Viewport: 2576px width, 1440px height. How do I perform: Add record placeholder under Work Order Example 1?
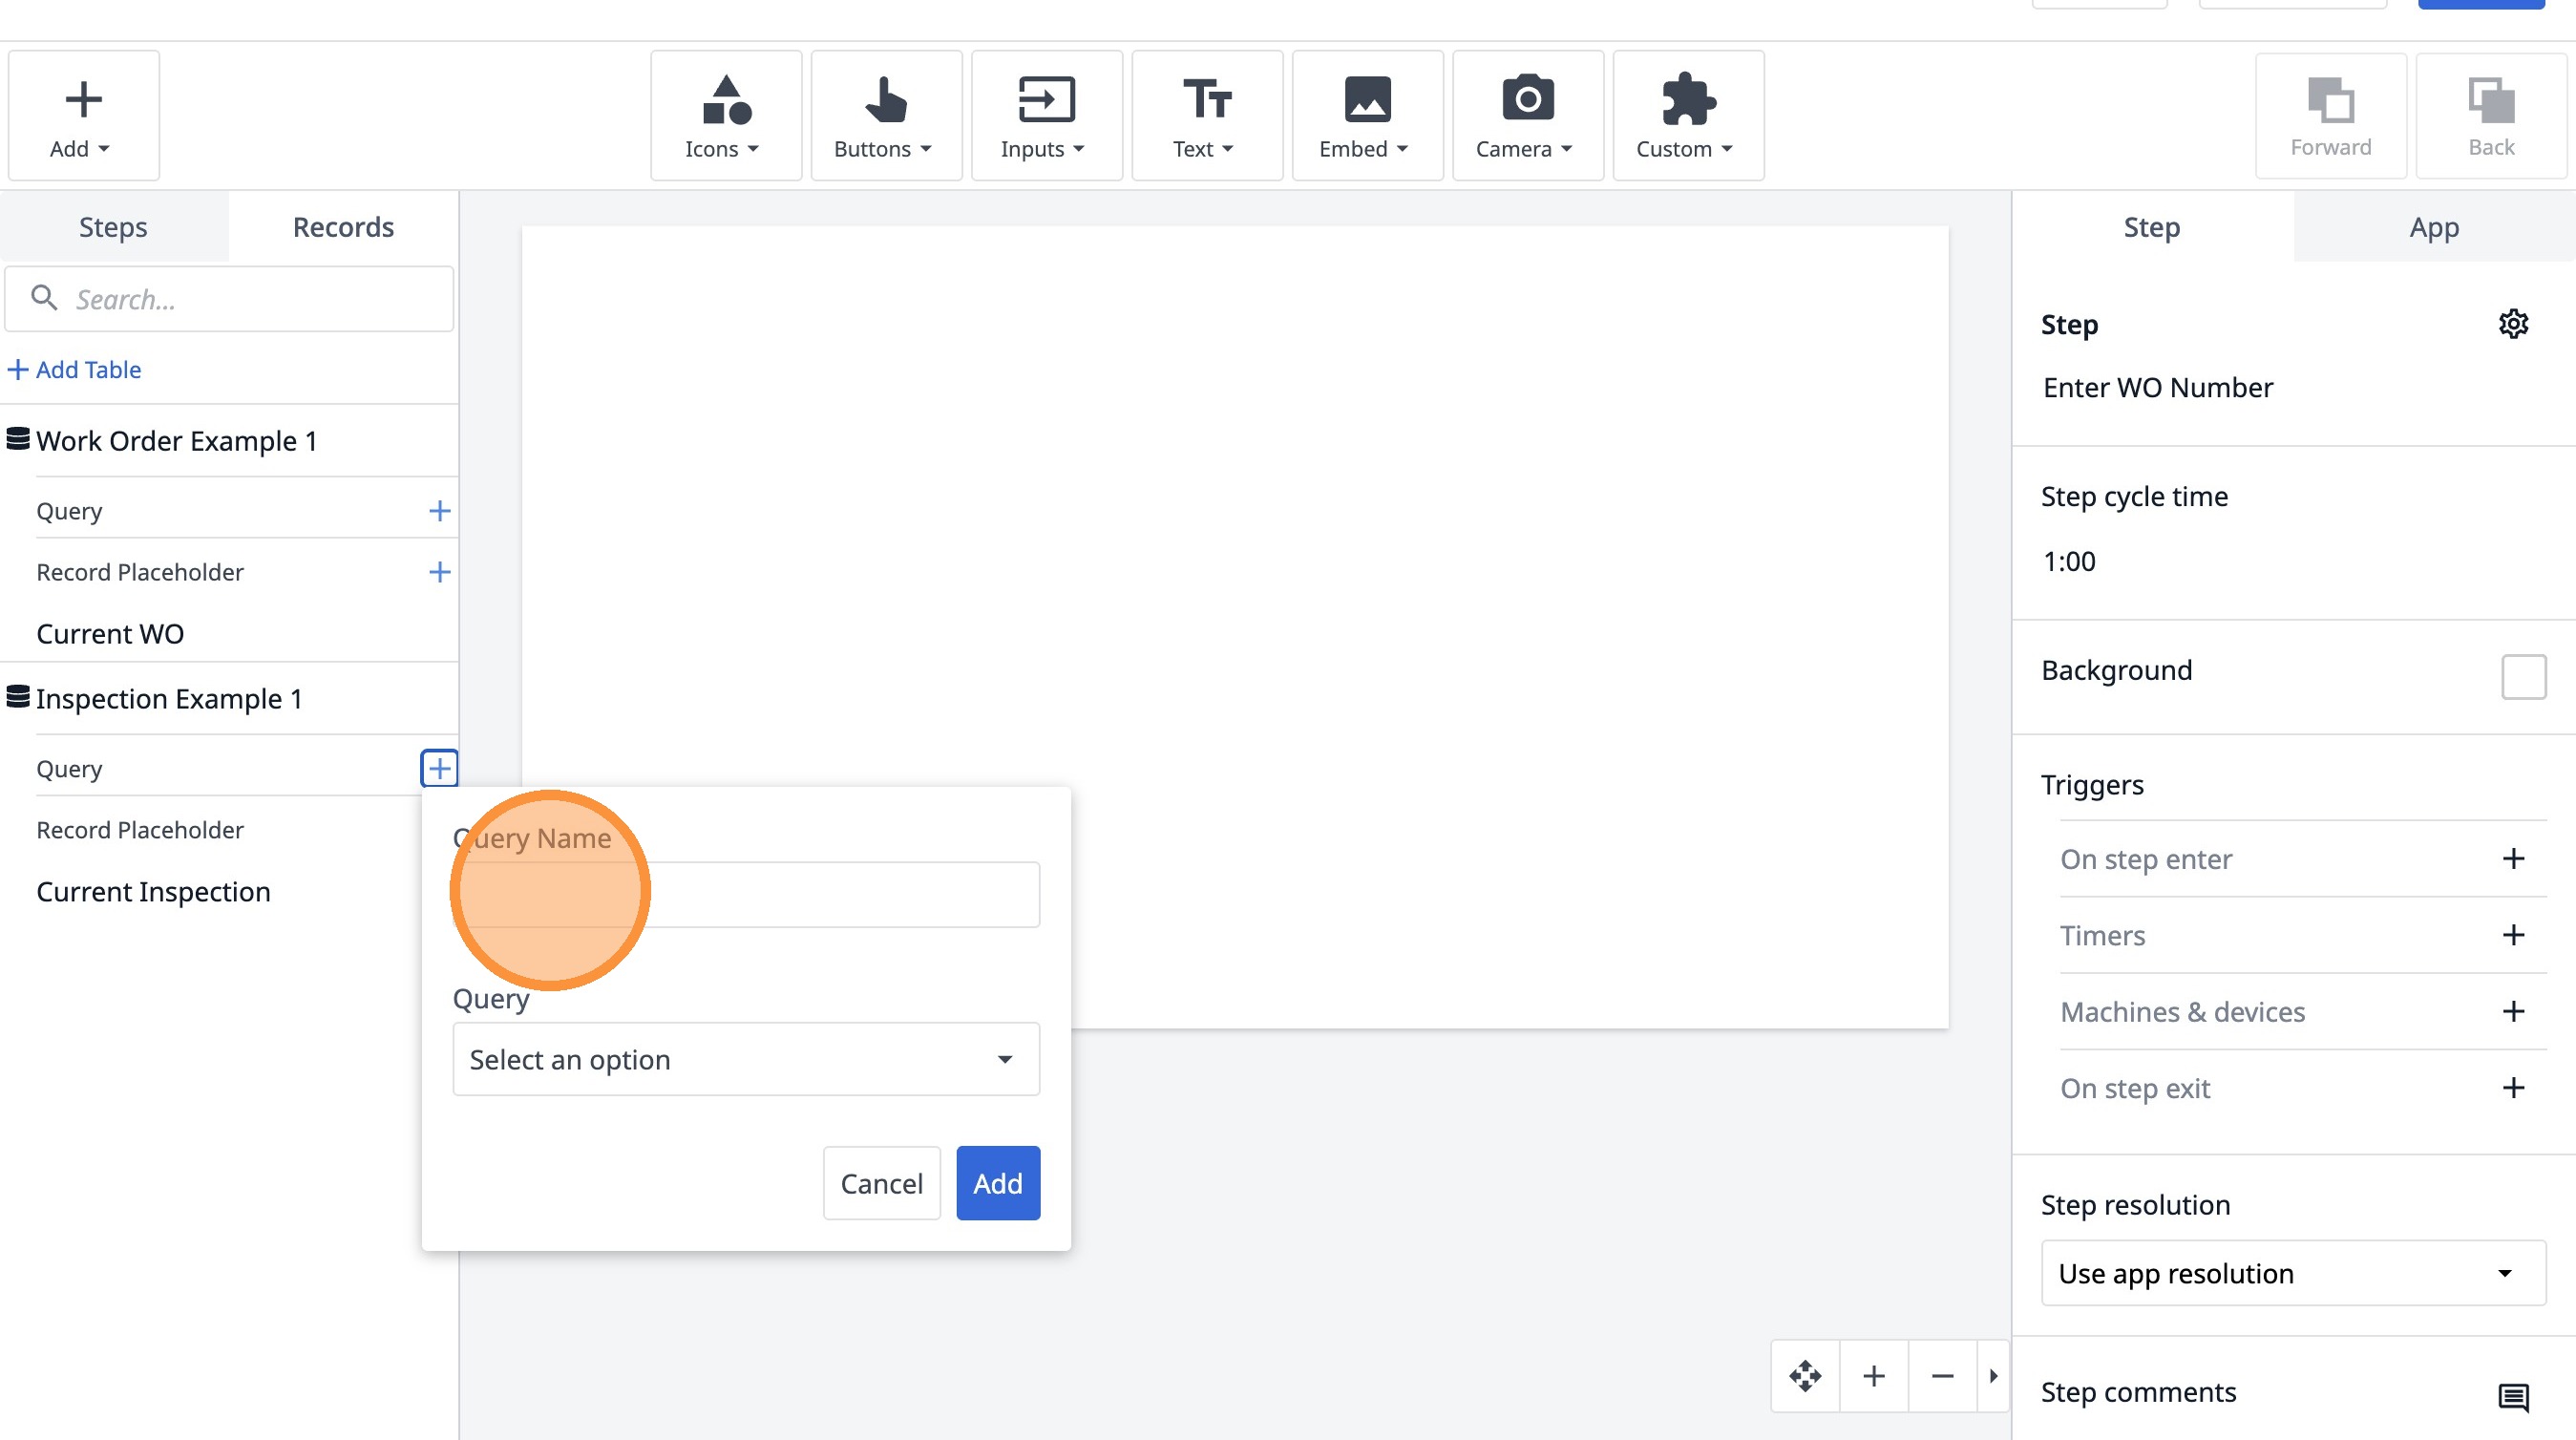pyautogui.click(x=439, y=572)
